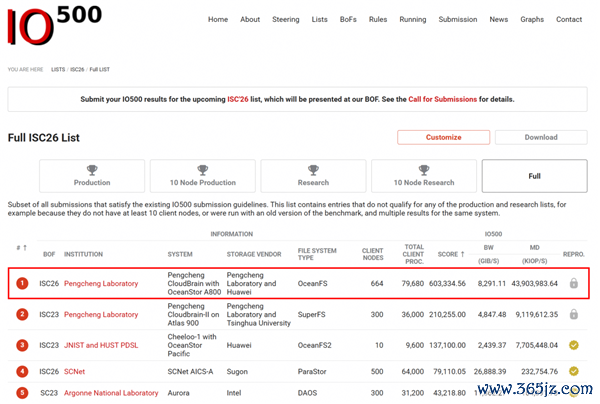Click the 10 Node Research trophy icon
The width and height of the screenshot is (600, 404).
(x=424, y=169)
